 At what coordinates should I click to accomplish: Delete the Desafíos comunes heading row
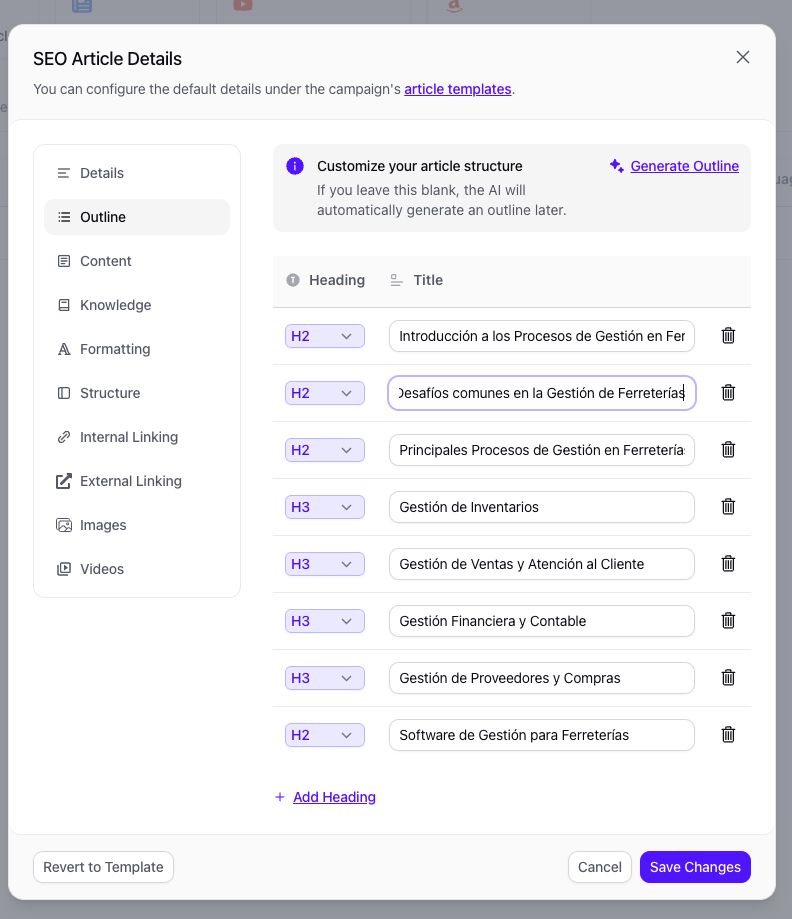pyautogui.click(x=728, y=393)
